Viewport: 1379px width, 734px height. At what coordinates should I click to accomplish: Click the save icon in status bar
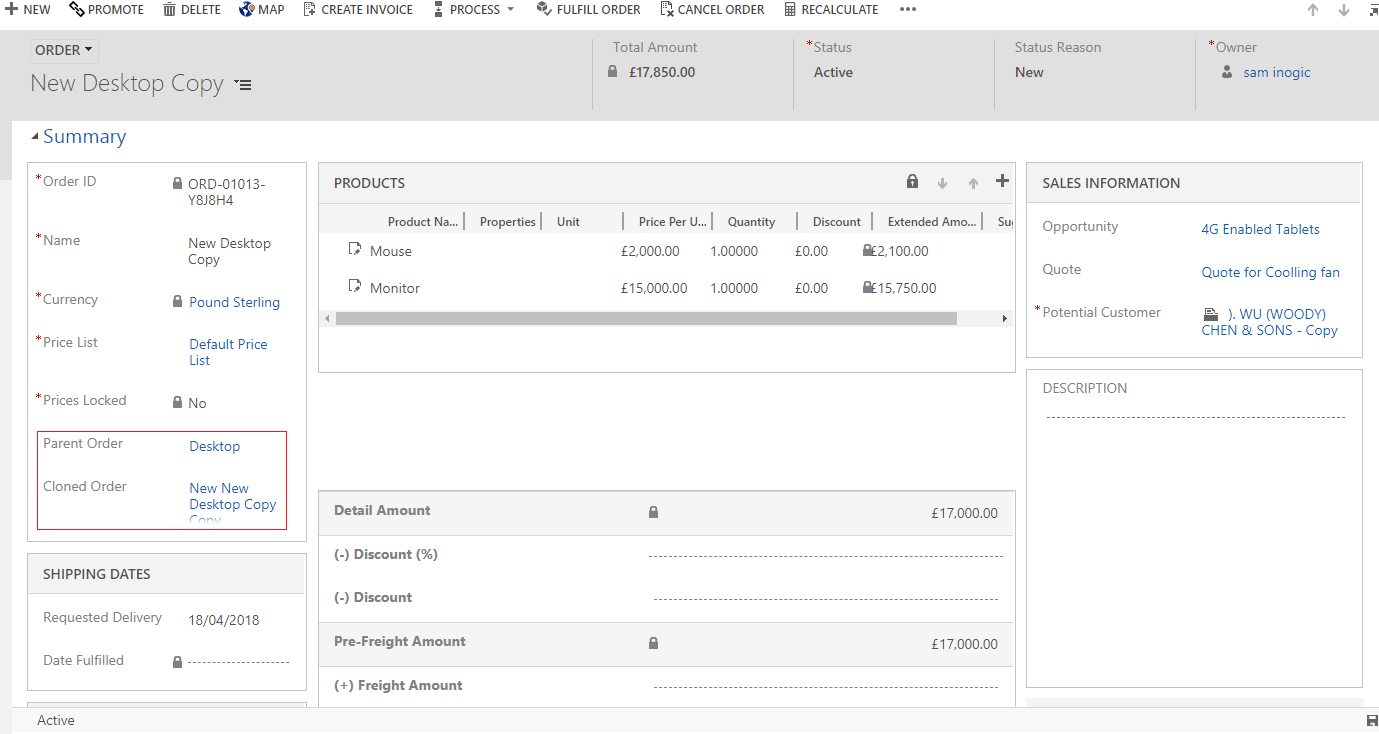[x=1372, y=721]
